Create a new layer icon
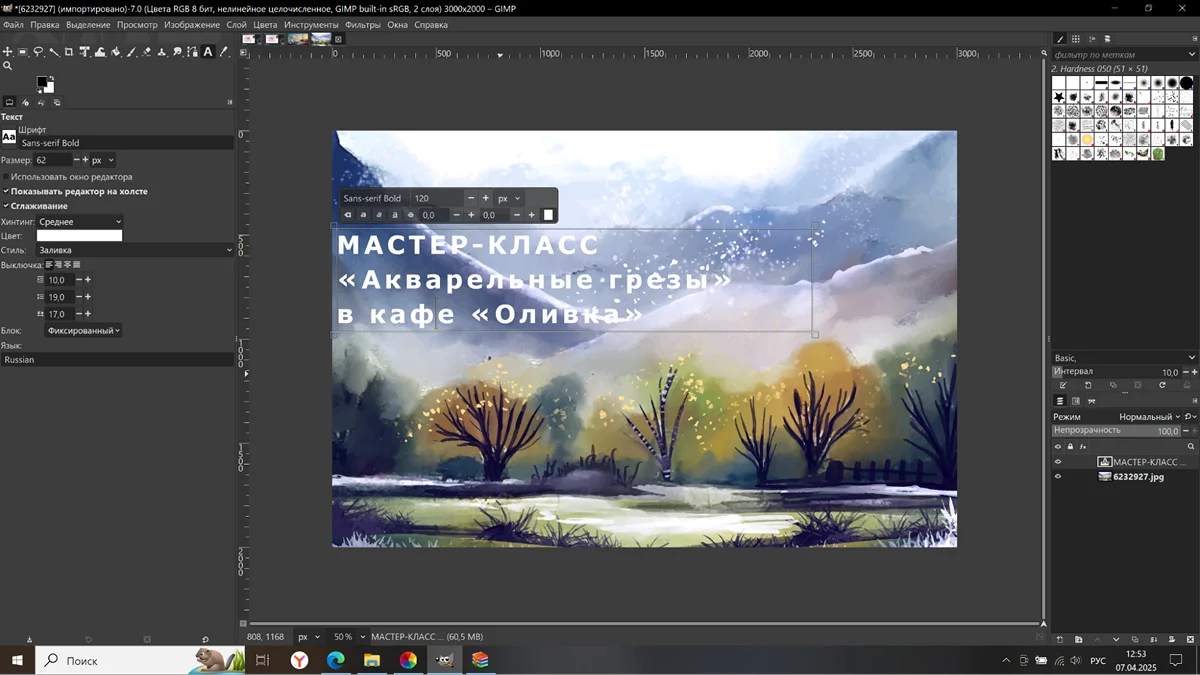Image resolution: width=1200 pixels, height=675 pixels. [x=1060, y=639]
